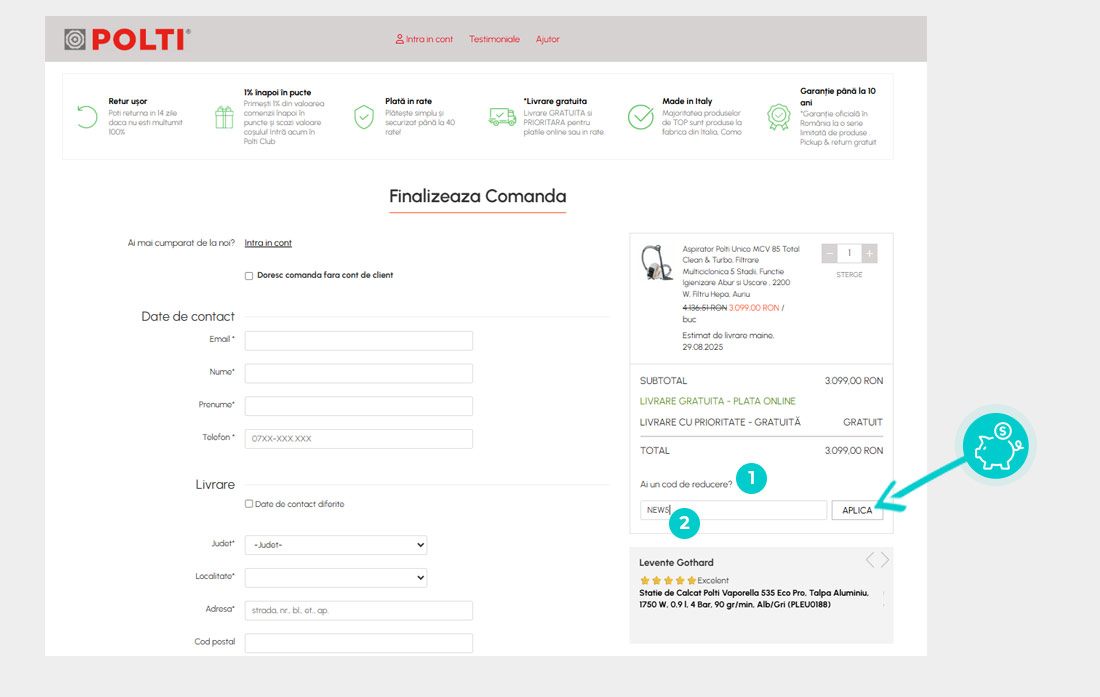Remove the product using STERGE
Image resolution: width=1100 pixels, height=697 pixels.
point(850,275)
